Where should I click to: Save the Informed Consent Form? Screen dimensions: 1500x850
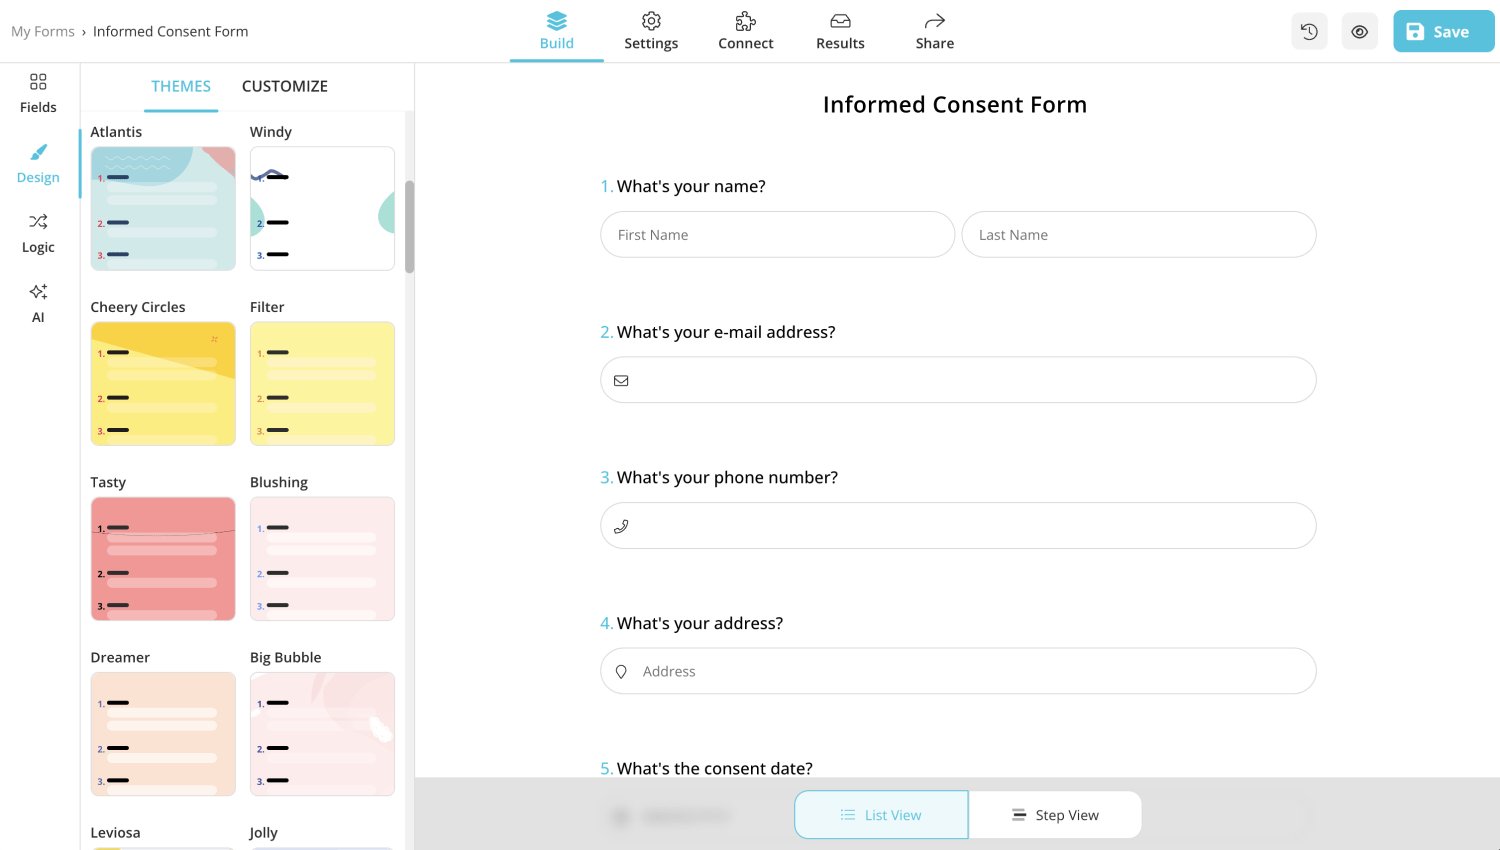pyautogui.click(x=1443, y=31)
